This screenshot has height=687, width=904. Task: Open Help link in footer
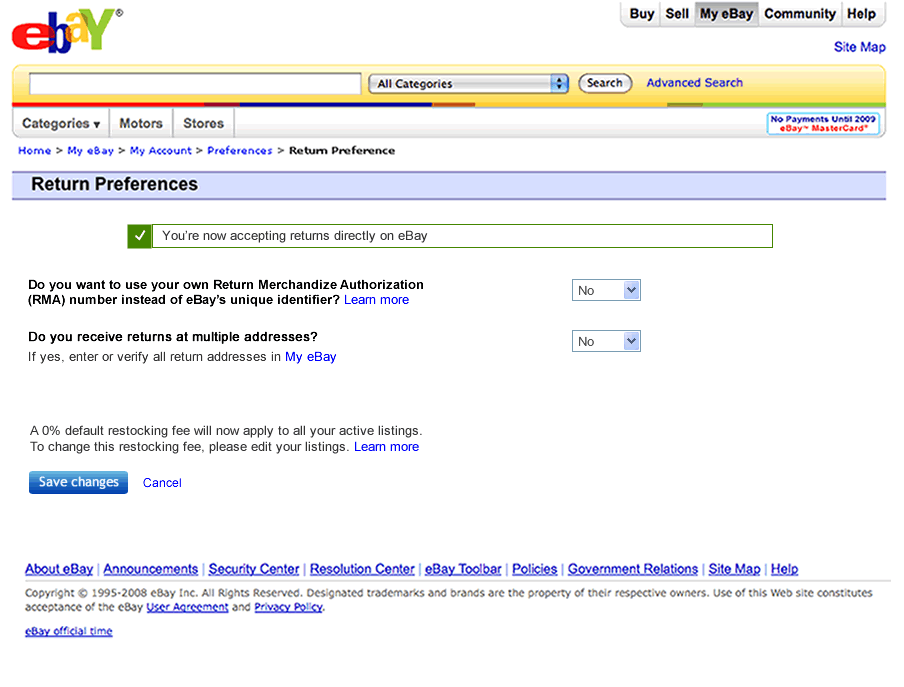coord(785,569)
